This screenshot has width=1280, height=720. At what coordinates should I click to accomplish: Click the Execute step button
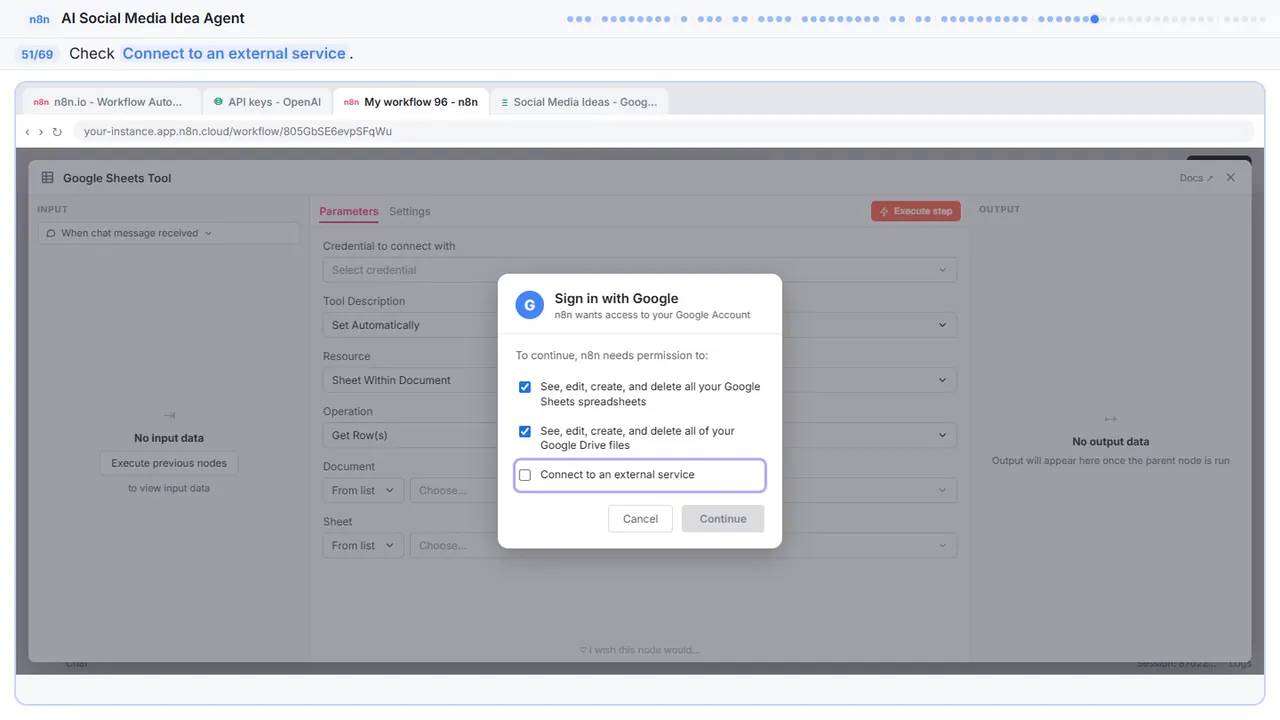coord(916,212)
